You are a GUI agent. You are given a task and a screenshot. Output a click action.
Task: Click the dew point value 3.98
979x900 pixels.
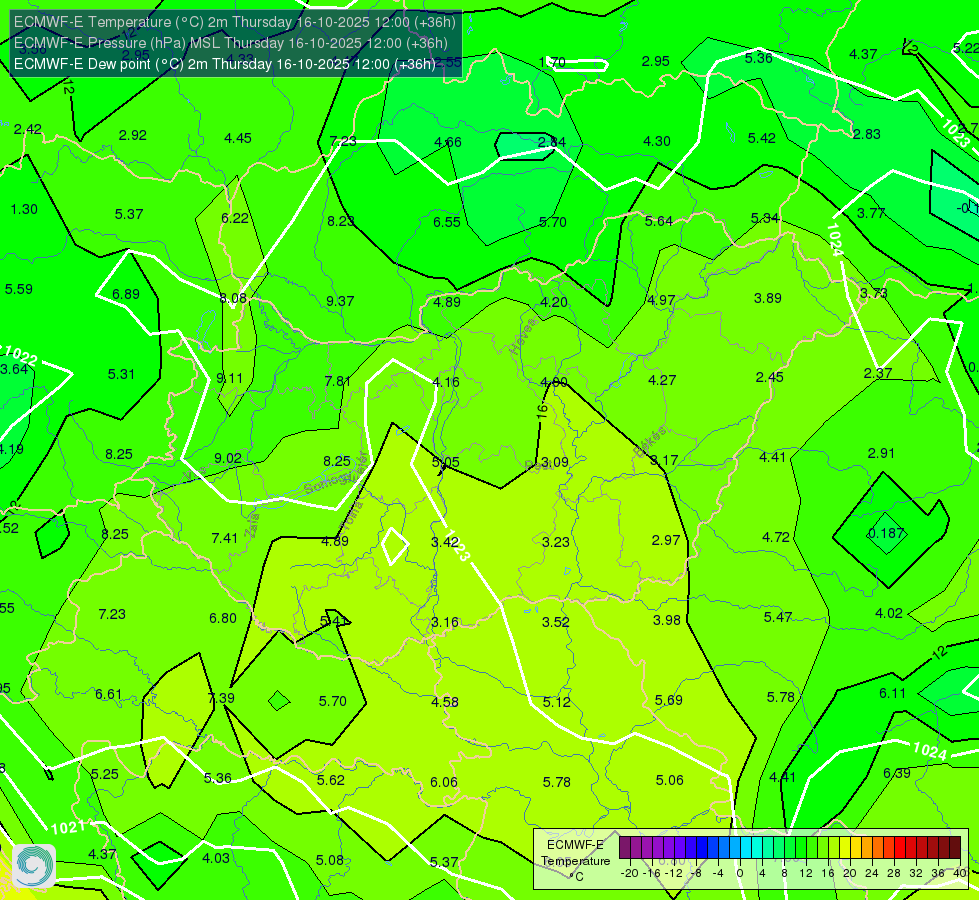tap(667, 620)
